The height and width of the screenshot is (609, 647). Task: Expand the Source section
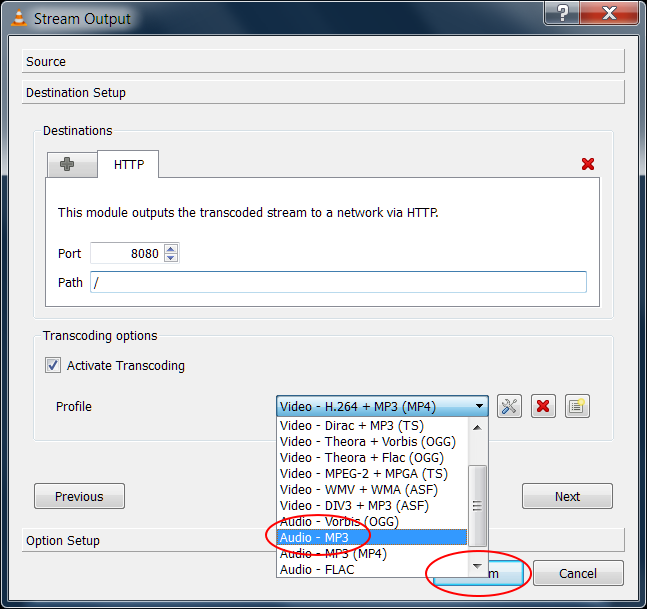pyautogui.click(x=323, y=61)
